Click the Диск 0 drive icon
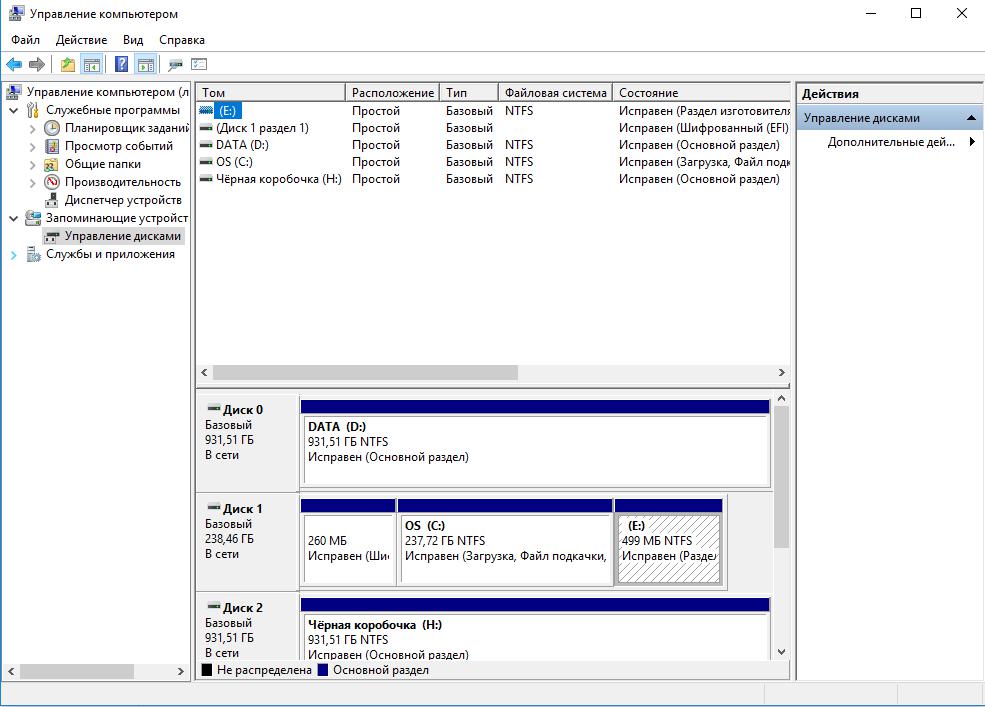The width and height of the screenshot is (985, 707). click(214, 408)
